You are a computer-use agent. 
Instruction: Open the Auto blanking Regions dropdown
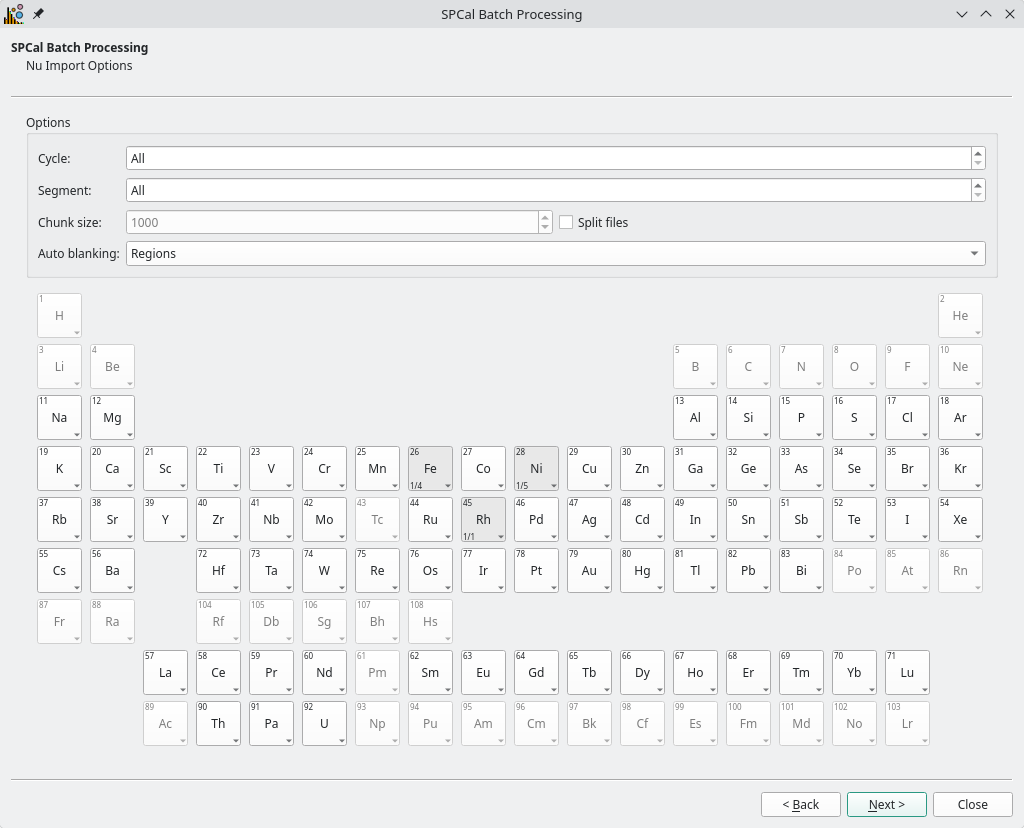pos(555,253)
